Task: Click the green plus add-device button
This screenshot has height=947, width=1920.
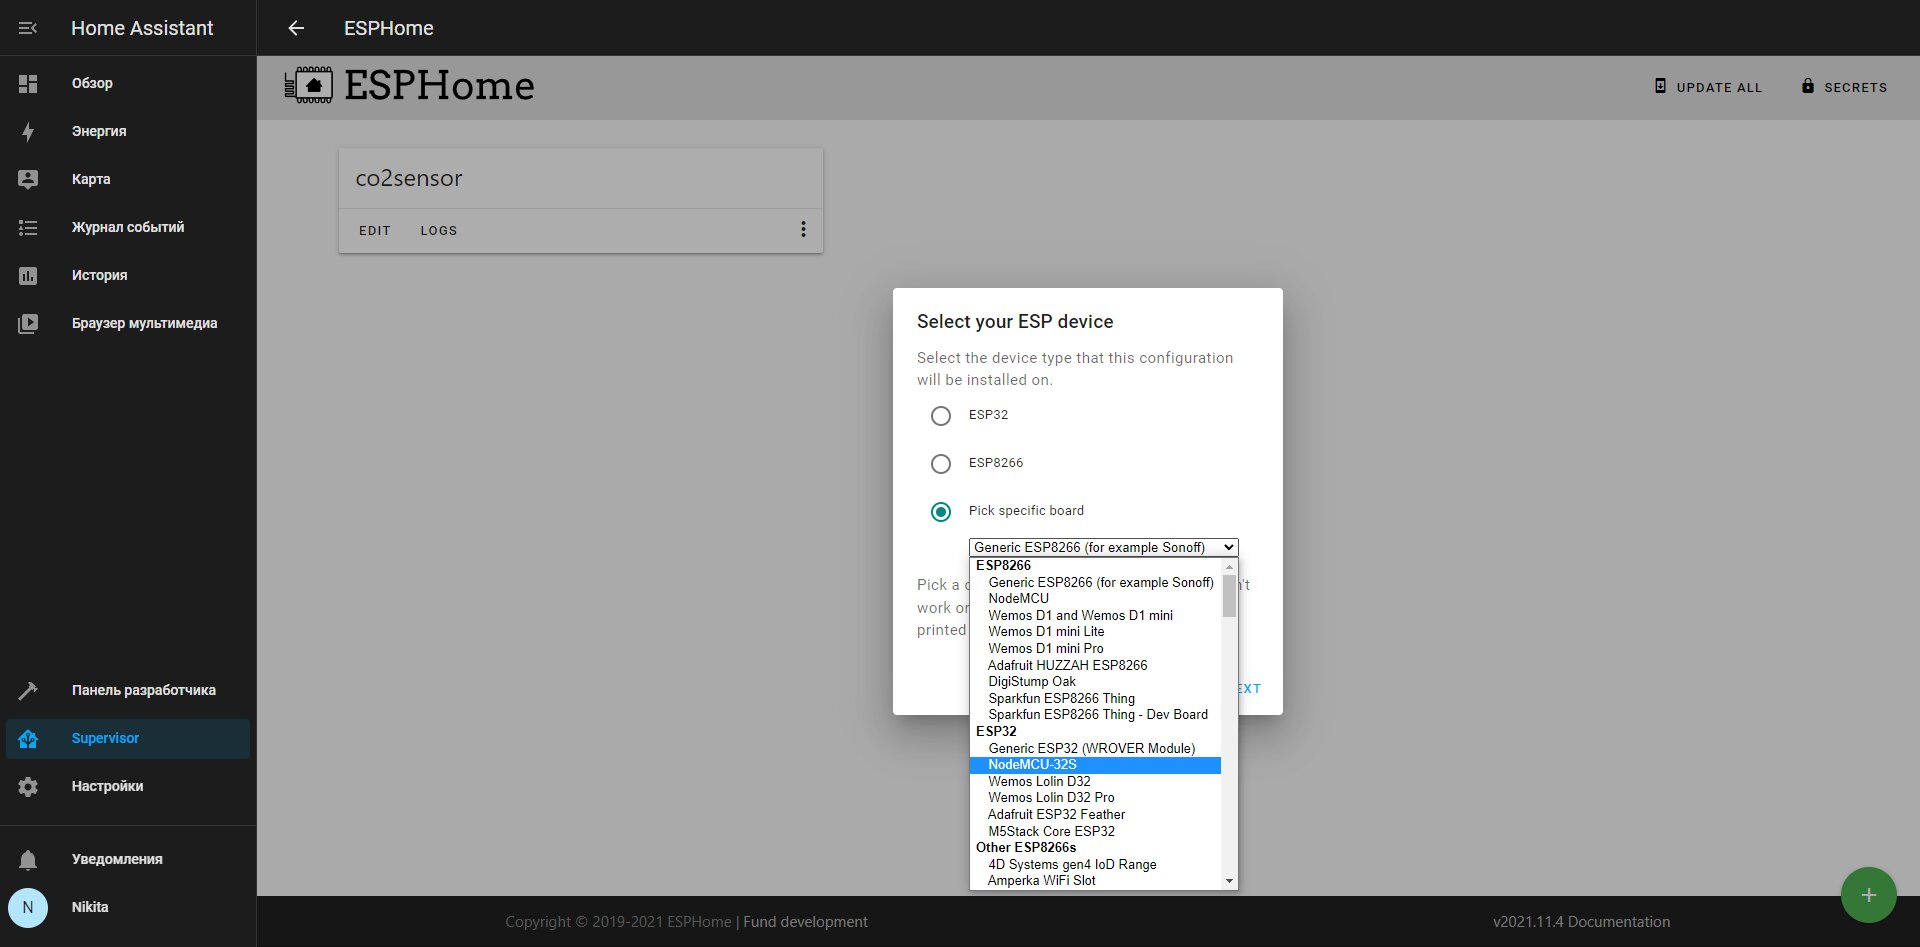Action: (x=1868, y=895)
